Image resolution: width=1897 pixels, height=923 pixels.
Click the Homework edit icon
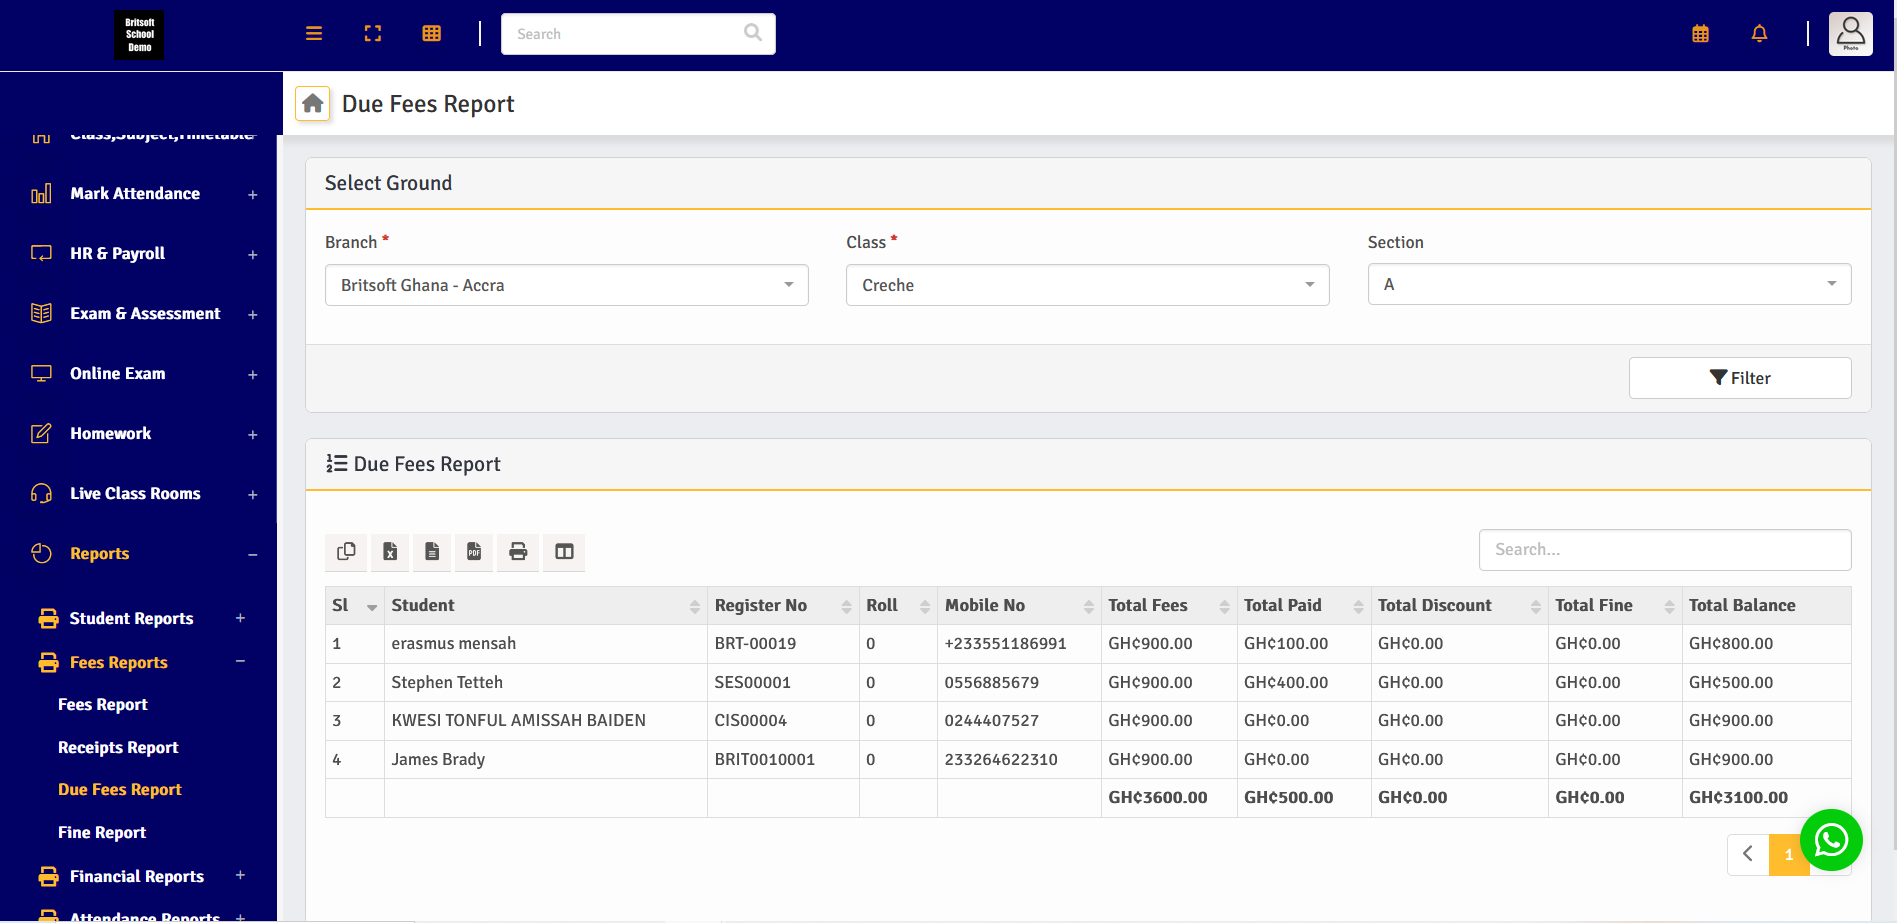pos(41,434)
